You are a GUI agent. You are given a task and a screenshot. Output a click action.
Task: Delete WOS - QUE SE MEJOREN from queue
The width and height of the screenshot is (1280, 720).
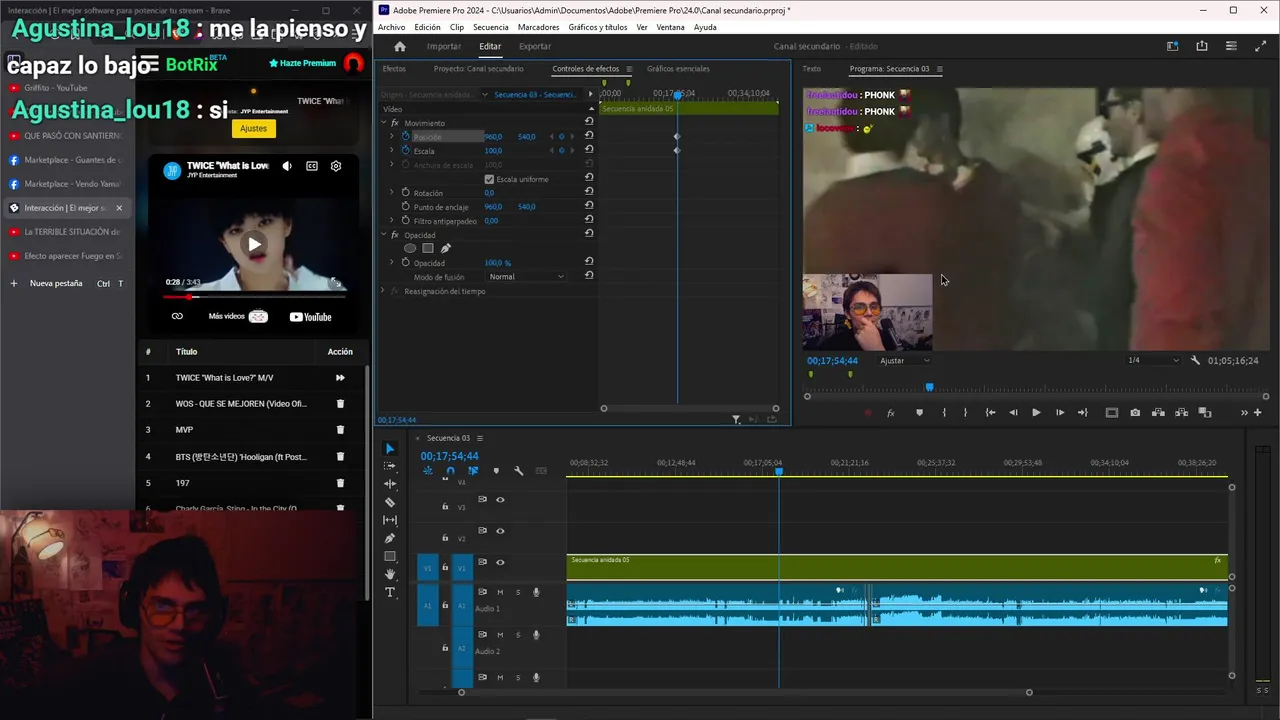coord(340,404)
